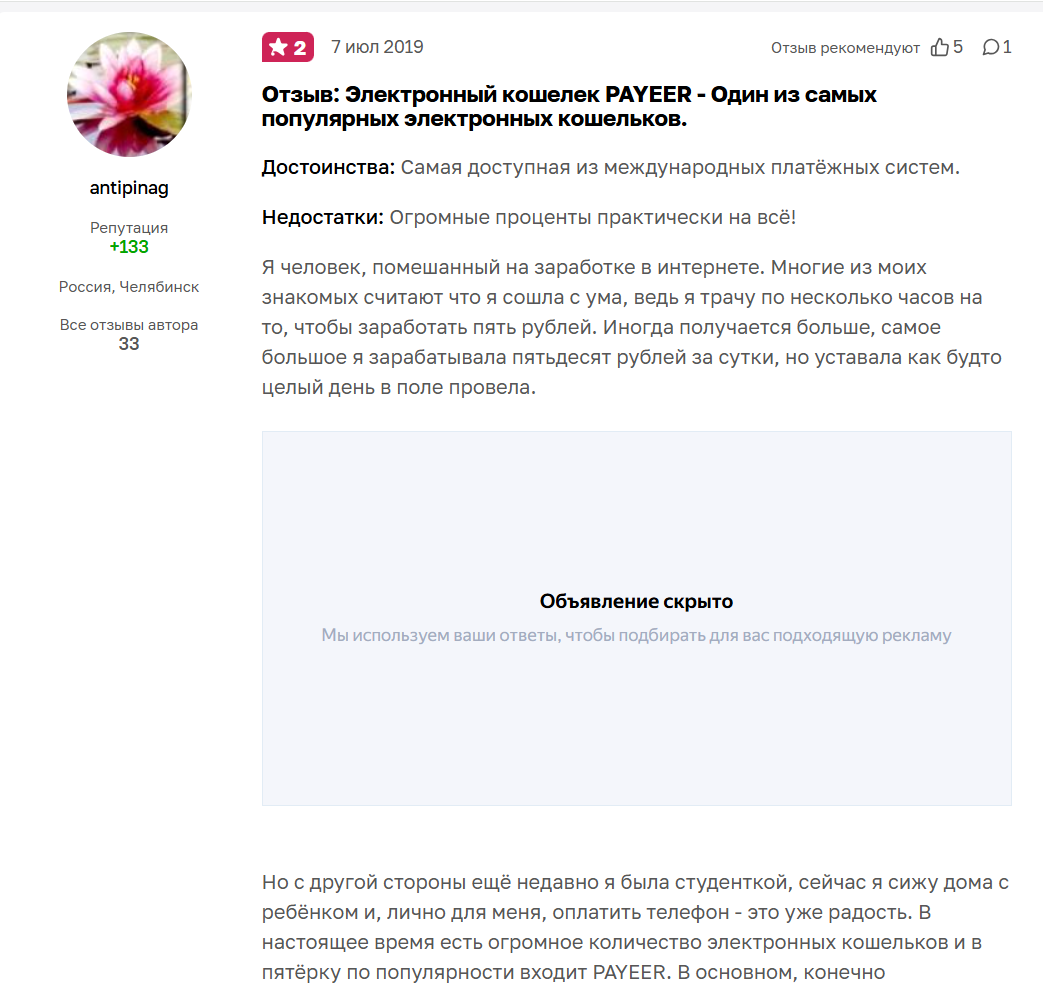Click the review title about PAYEER
The width and height of the screenshot is (1043, 984).
(569, 106)
